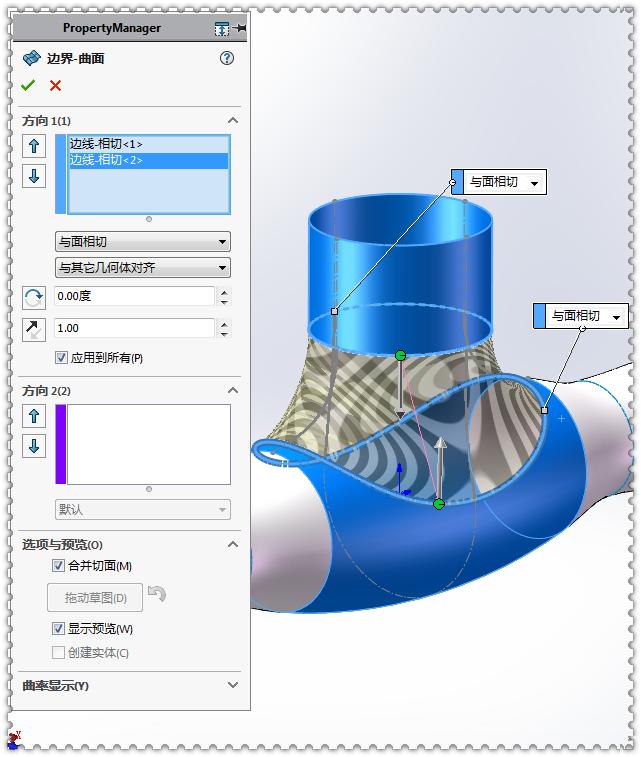Click the draft angle rotate icon
Screen dimensions: 641x757
(x=34, y=297)
